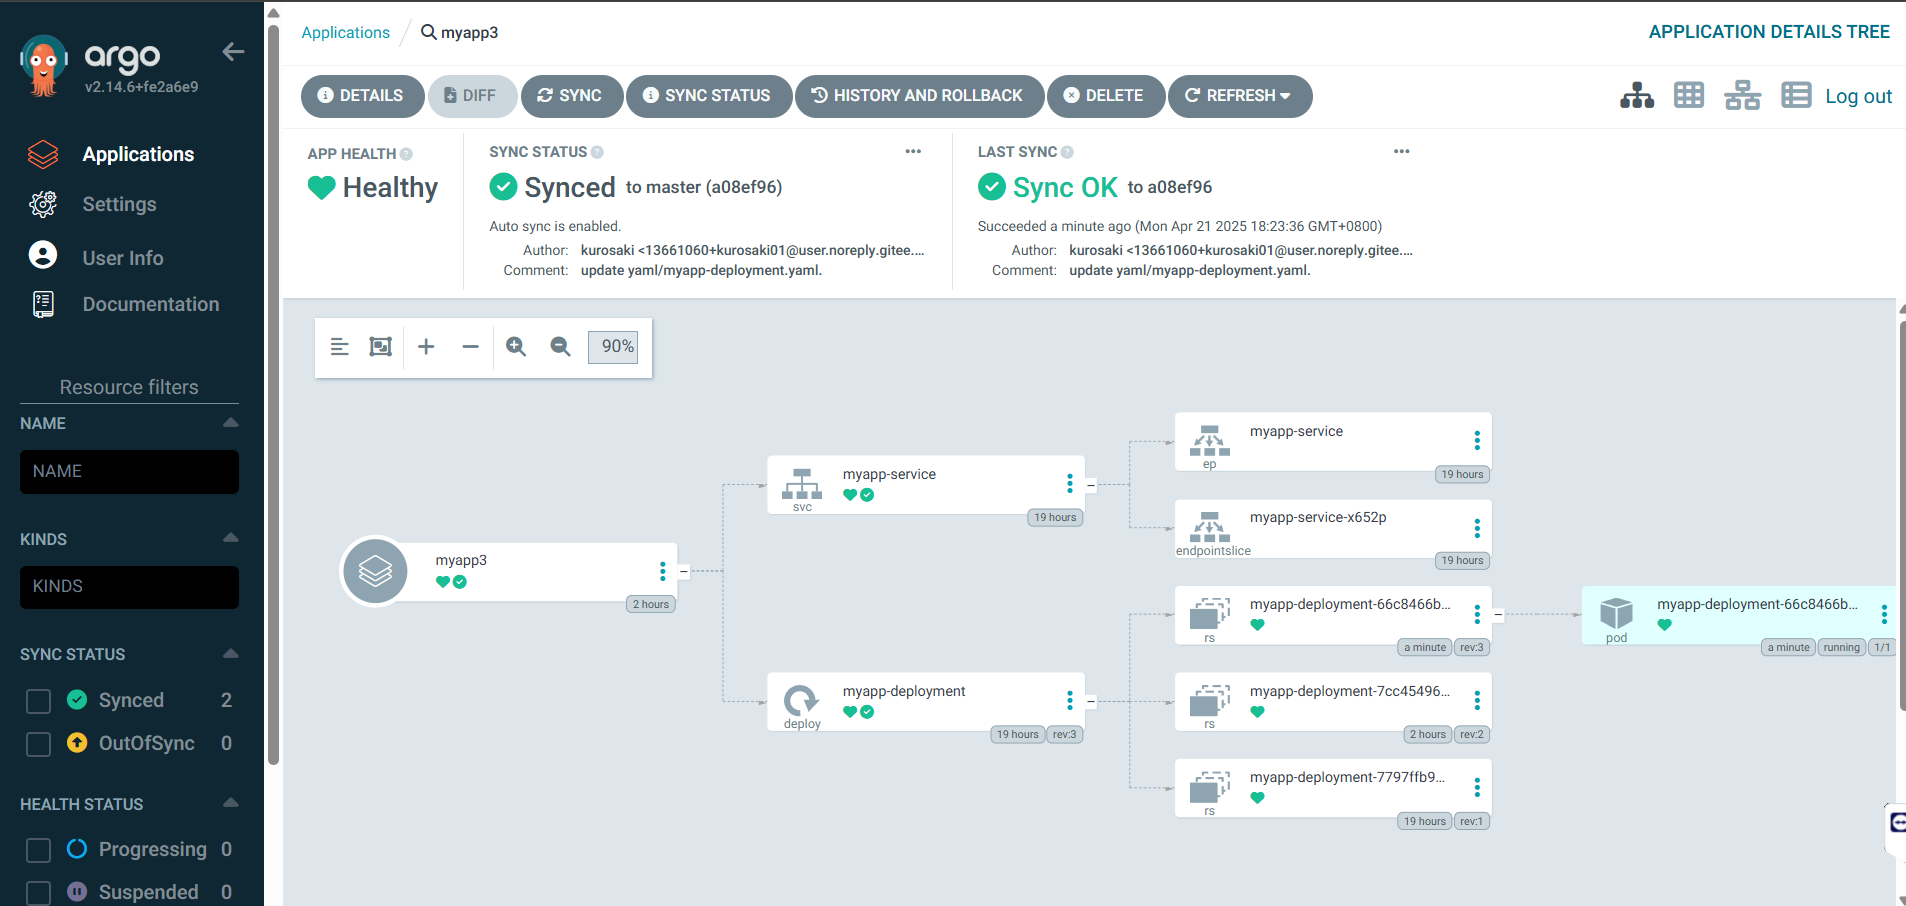Enable the OutOfSync filter checkbox
1906x906 pixels.
pyautogui.click(x=38, y=744)
